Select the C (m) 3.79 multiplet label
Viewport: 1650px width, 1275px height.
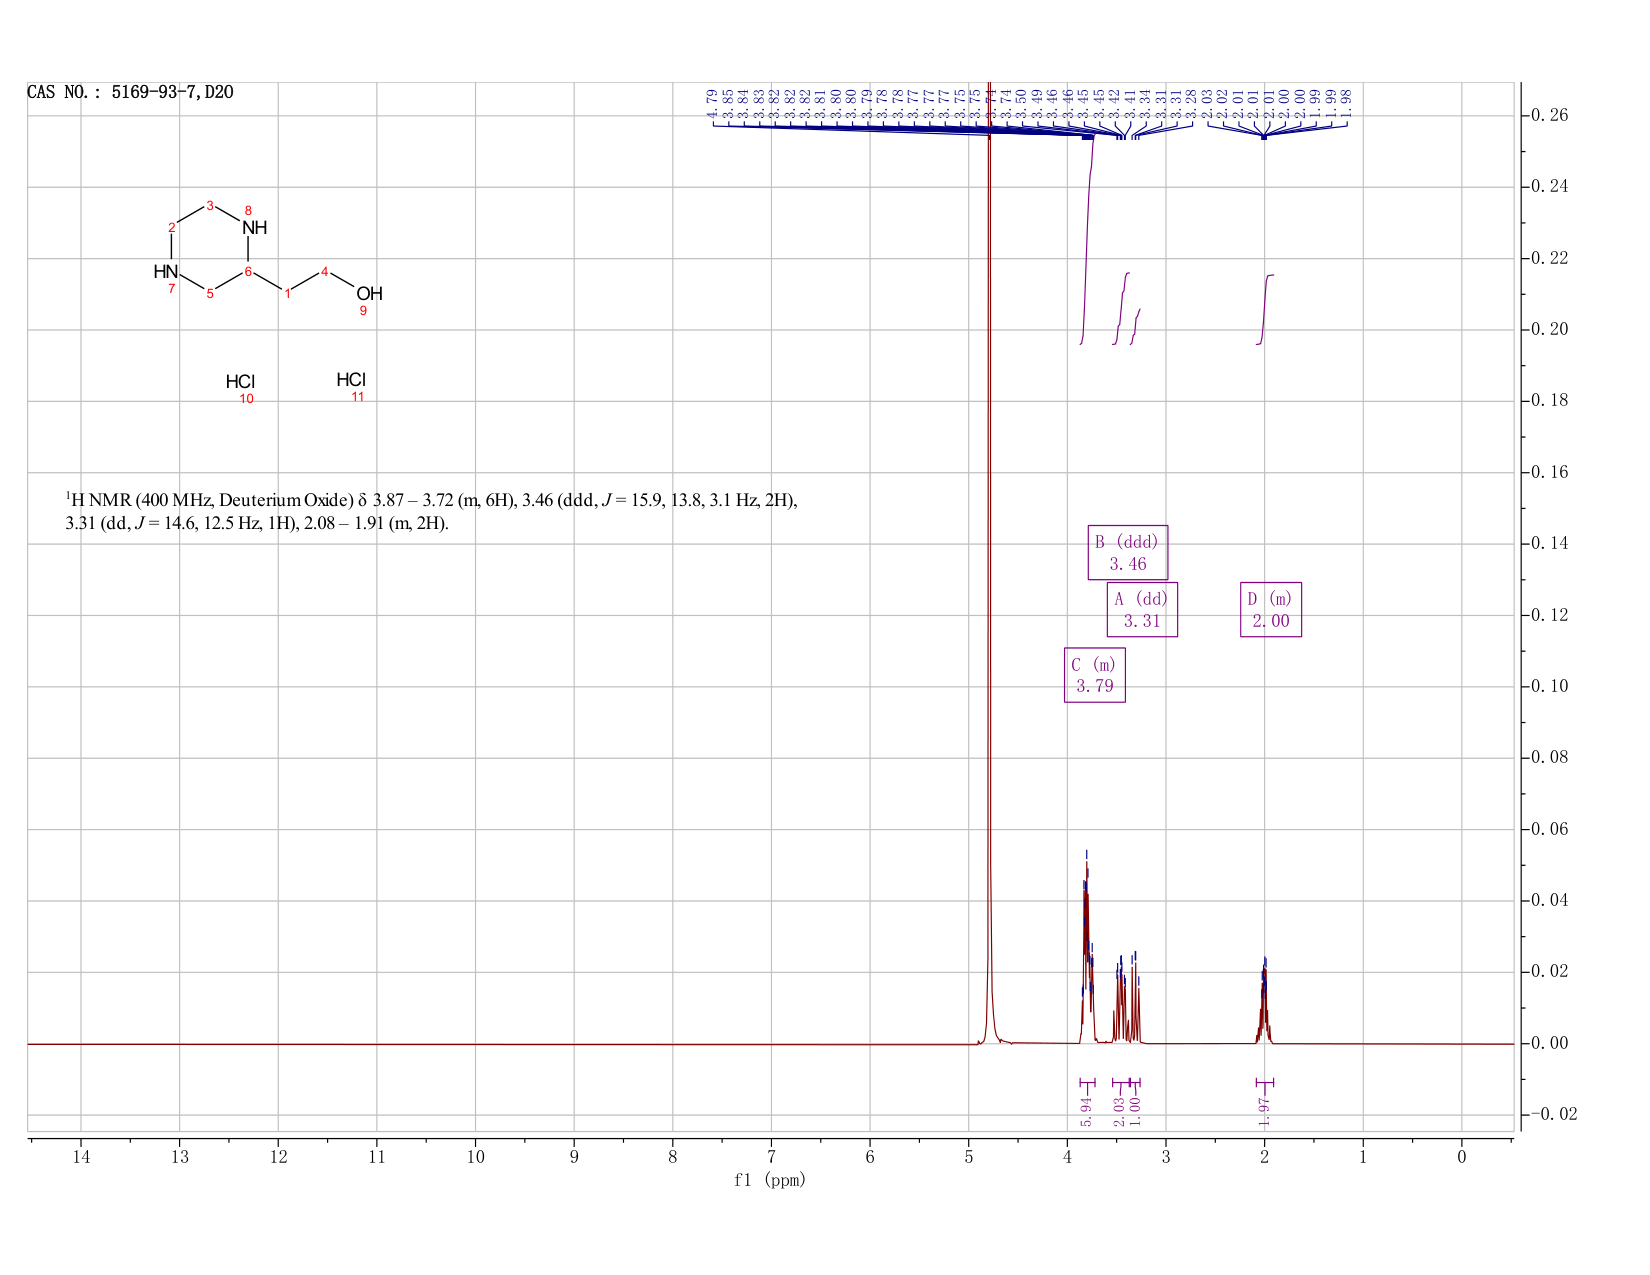[1094, 675]
